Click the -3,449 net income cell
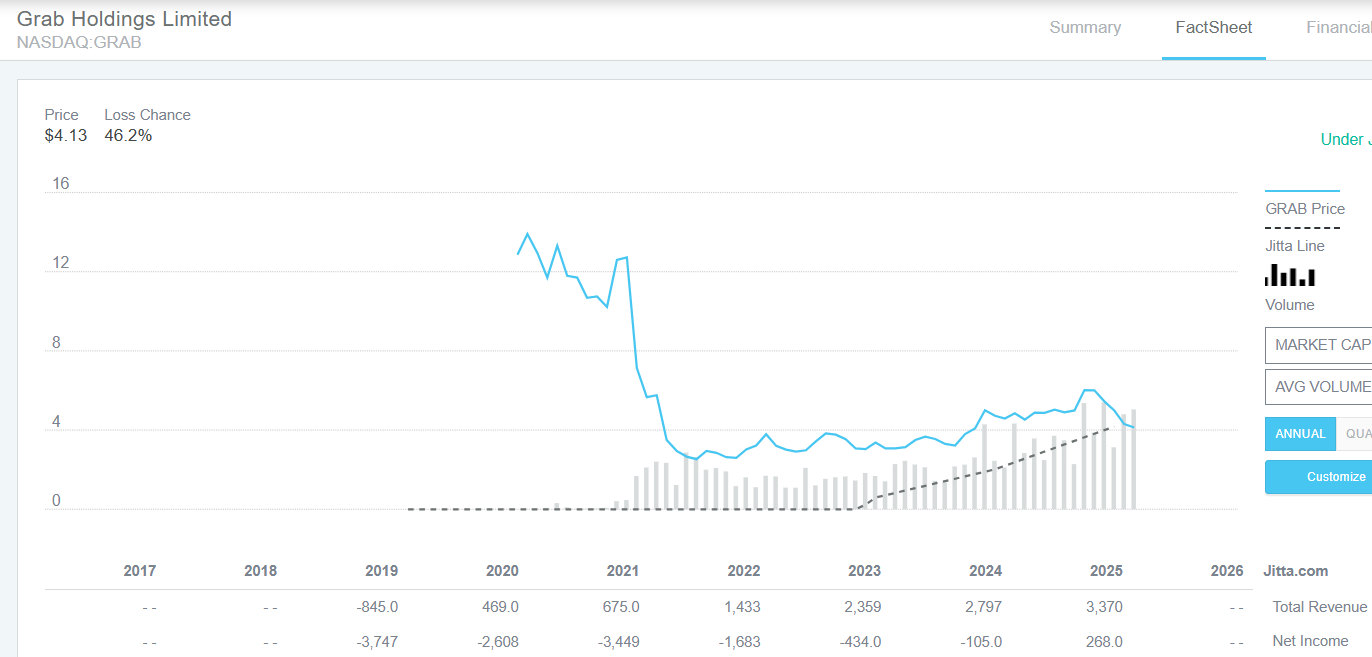This screenshot has height=657, width=1372. tap(621, 641)
